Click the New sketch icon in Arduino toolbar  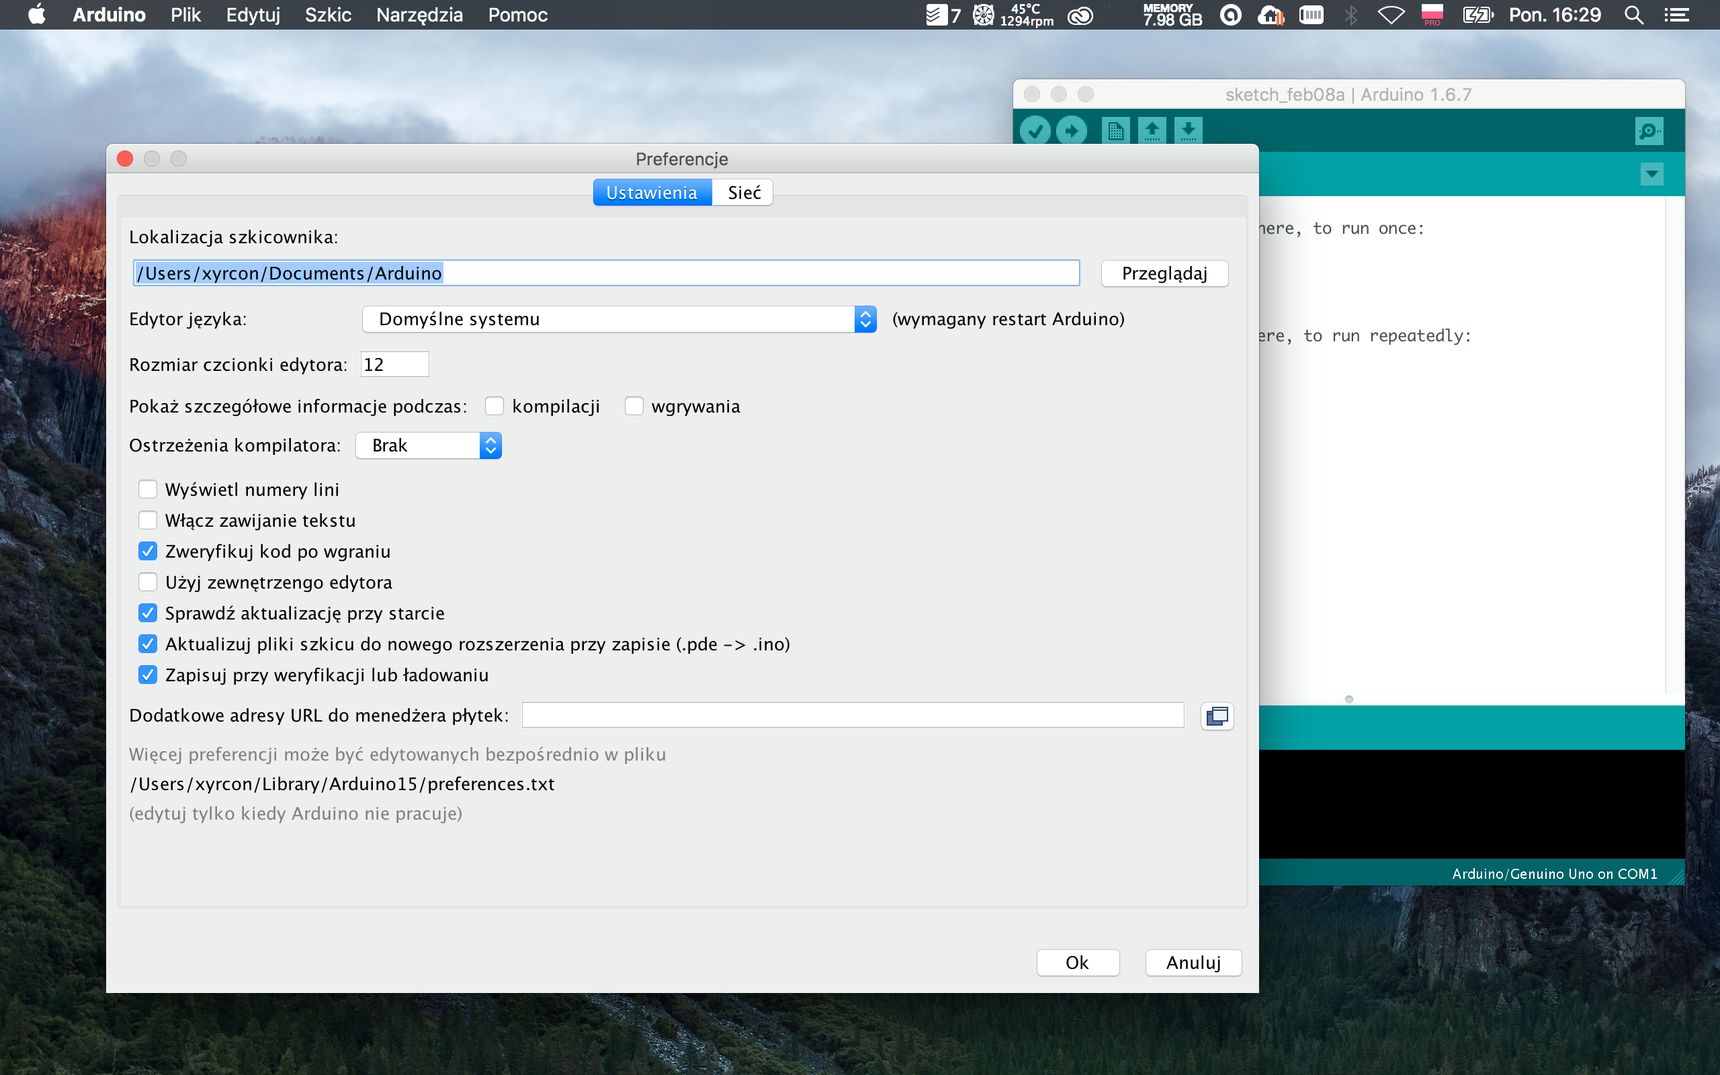[1116, 130]
